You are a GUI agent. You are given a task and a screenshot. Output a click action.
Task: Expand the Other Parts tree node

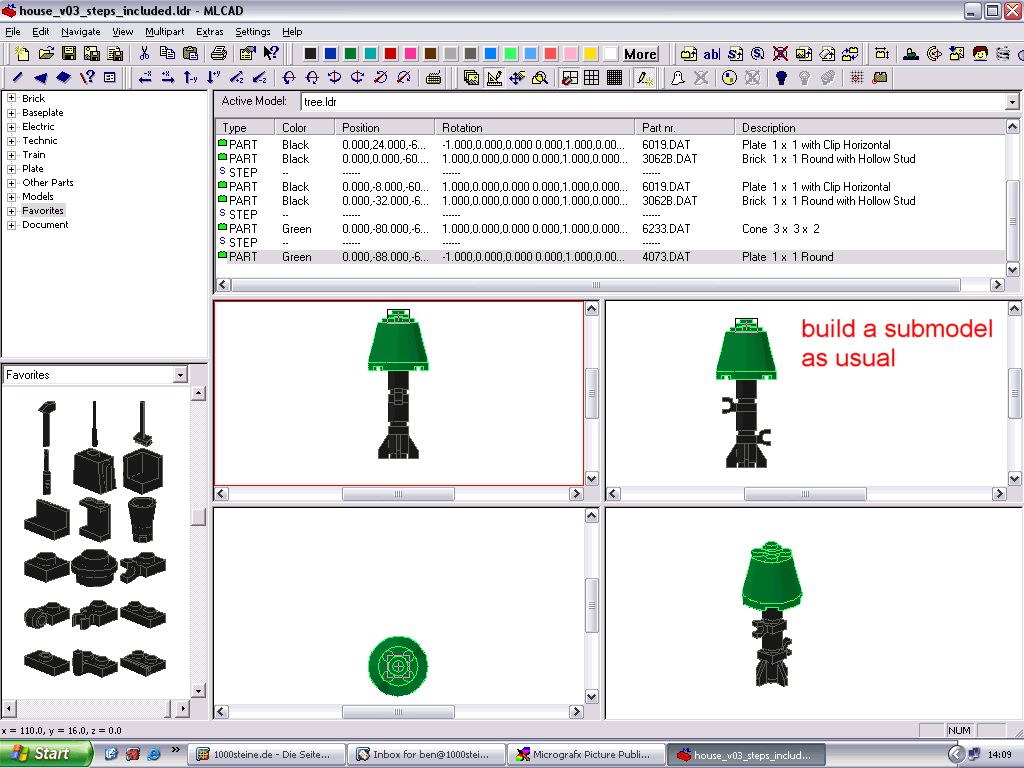[11, 183]
